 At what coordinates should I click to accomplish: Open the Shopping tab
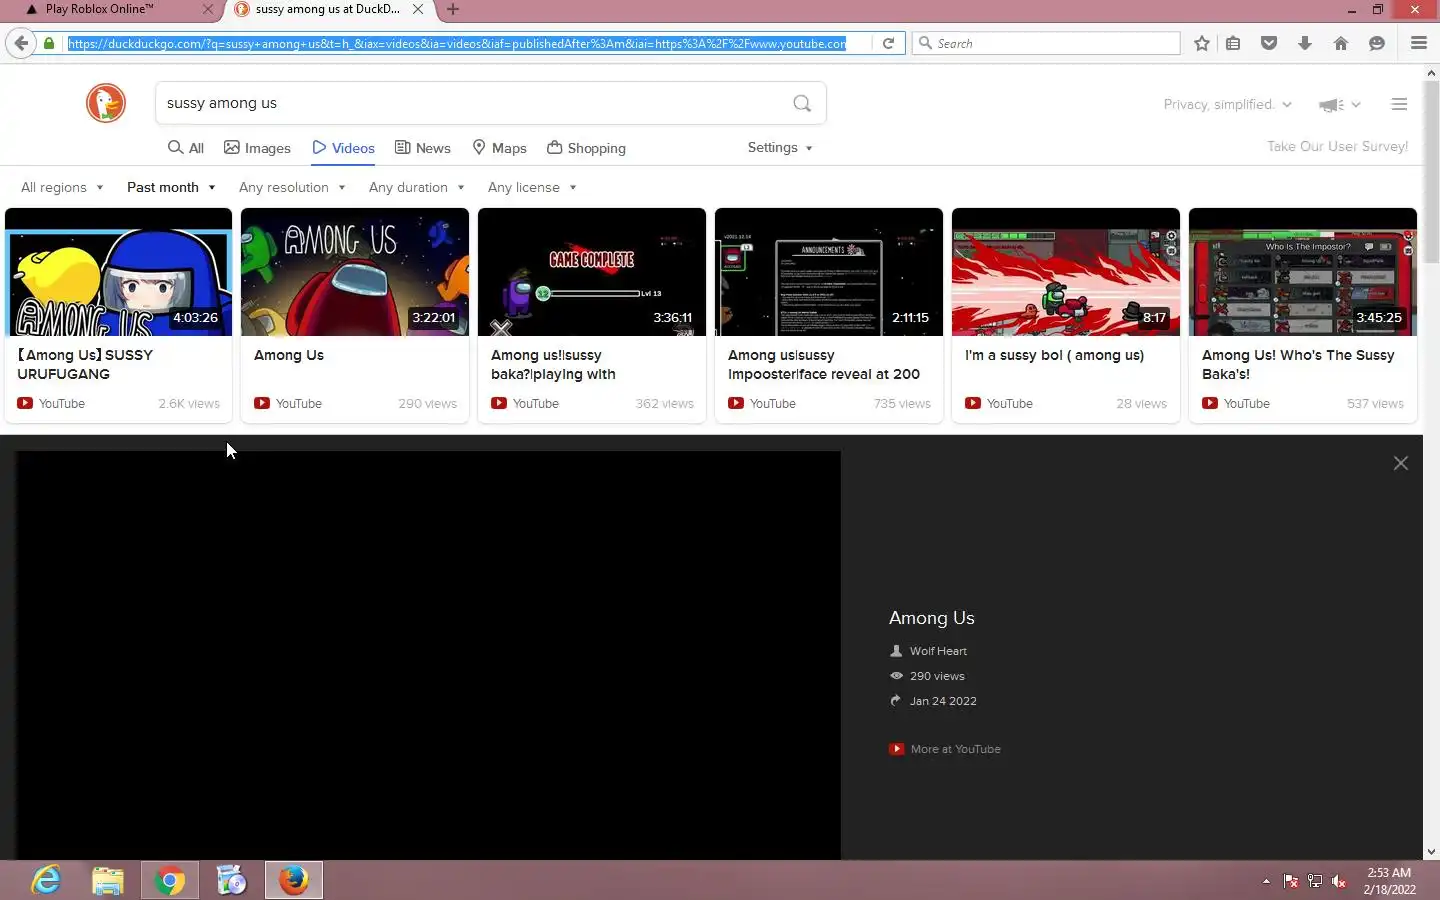586,148
